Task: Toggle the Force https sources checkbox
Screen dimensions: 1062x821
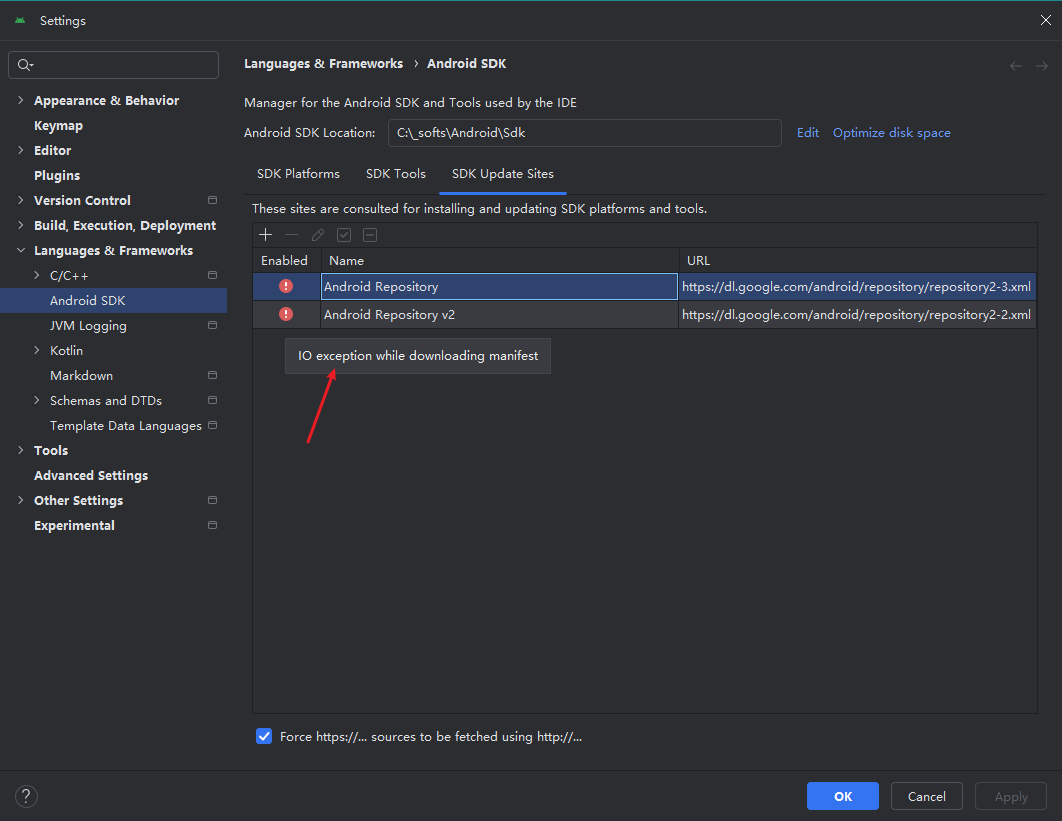Action: pyautogui.click(x=264, y=736)
